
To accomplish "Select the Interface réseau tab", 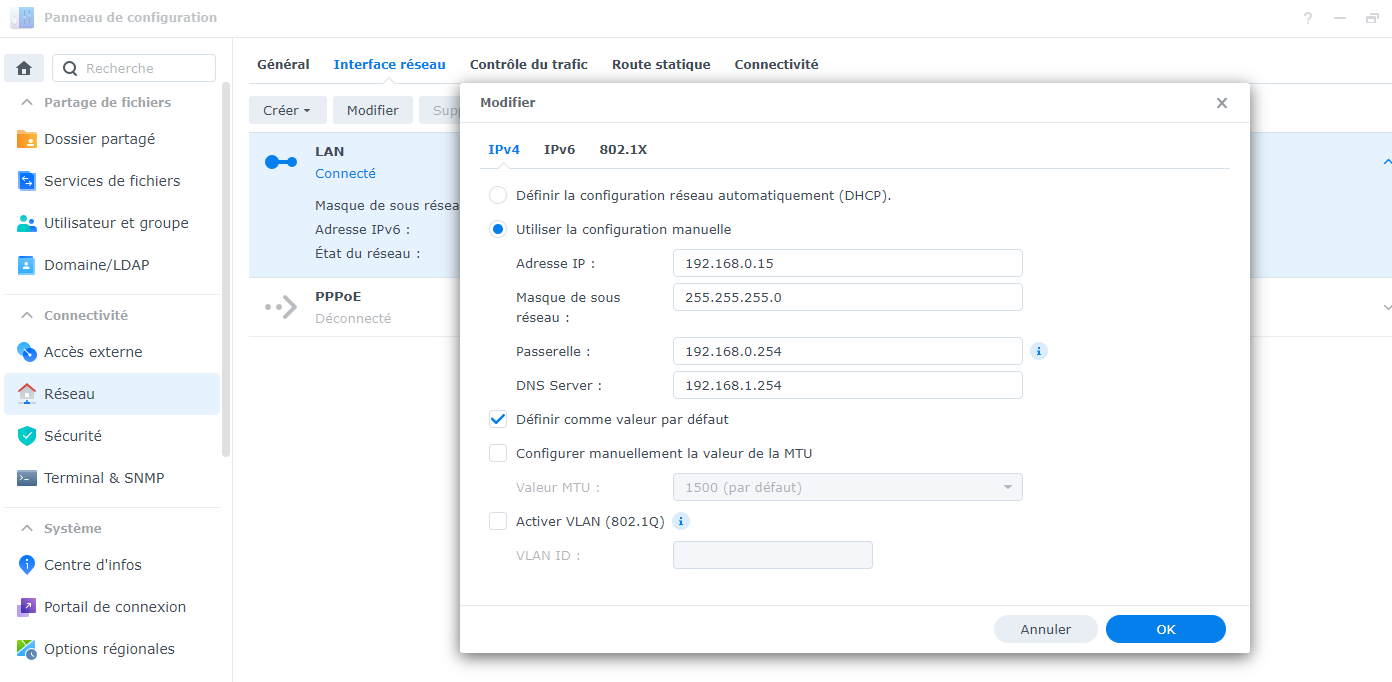I will click(390, 64).
